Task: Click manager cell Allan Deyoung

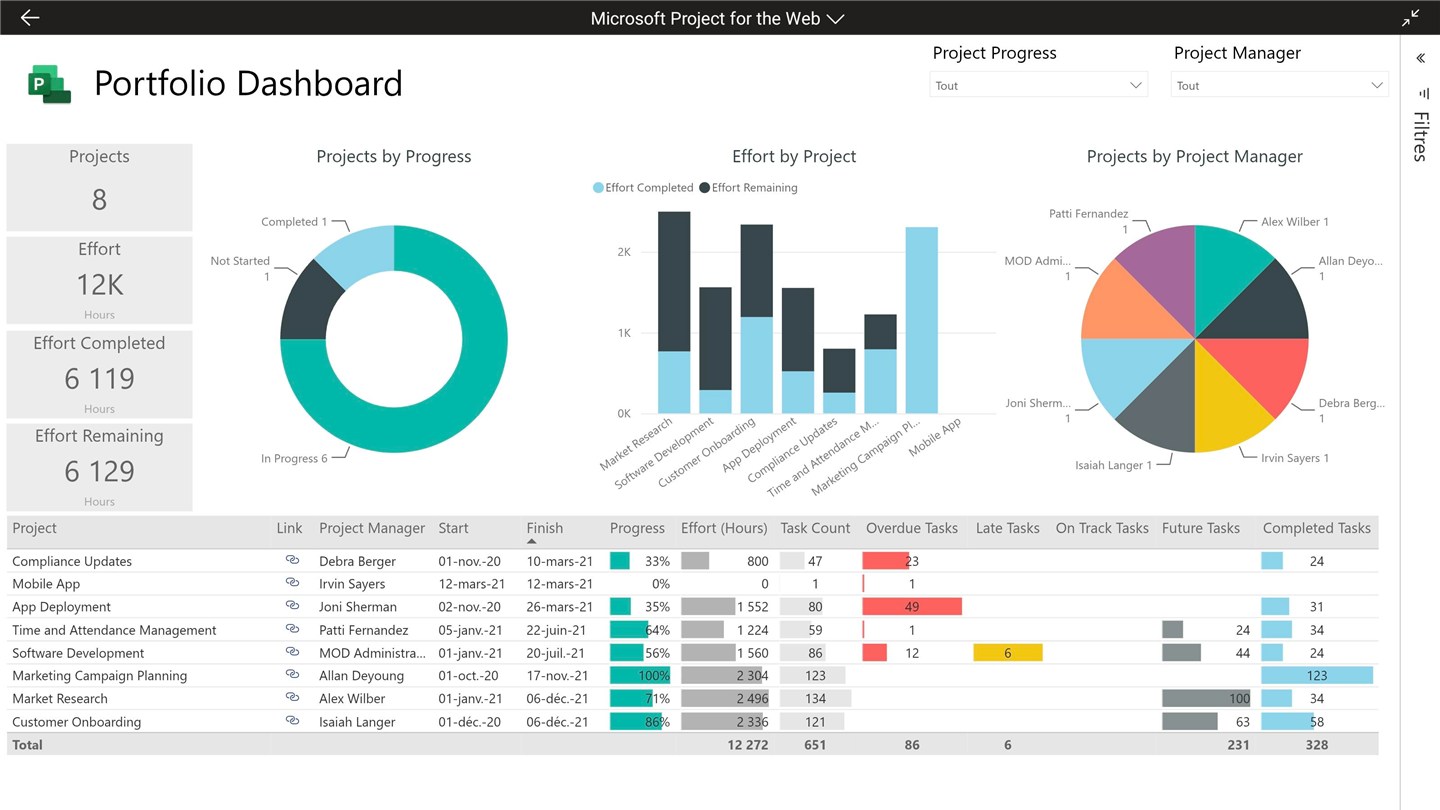Action: pos(362,676)
